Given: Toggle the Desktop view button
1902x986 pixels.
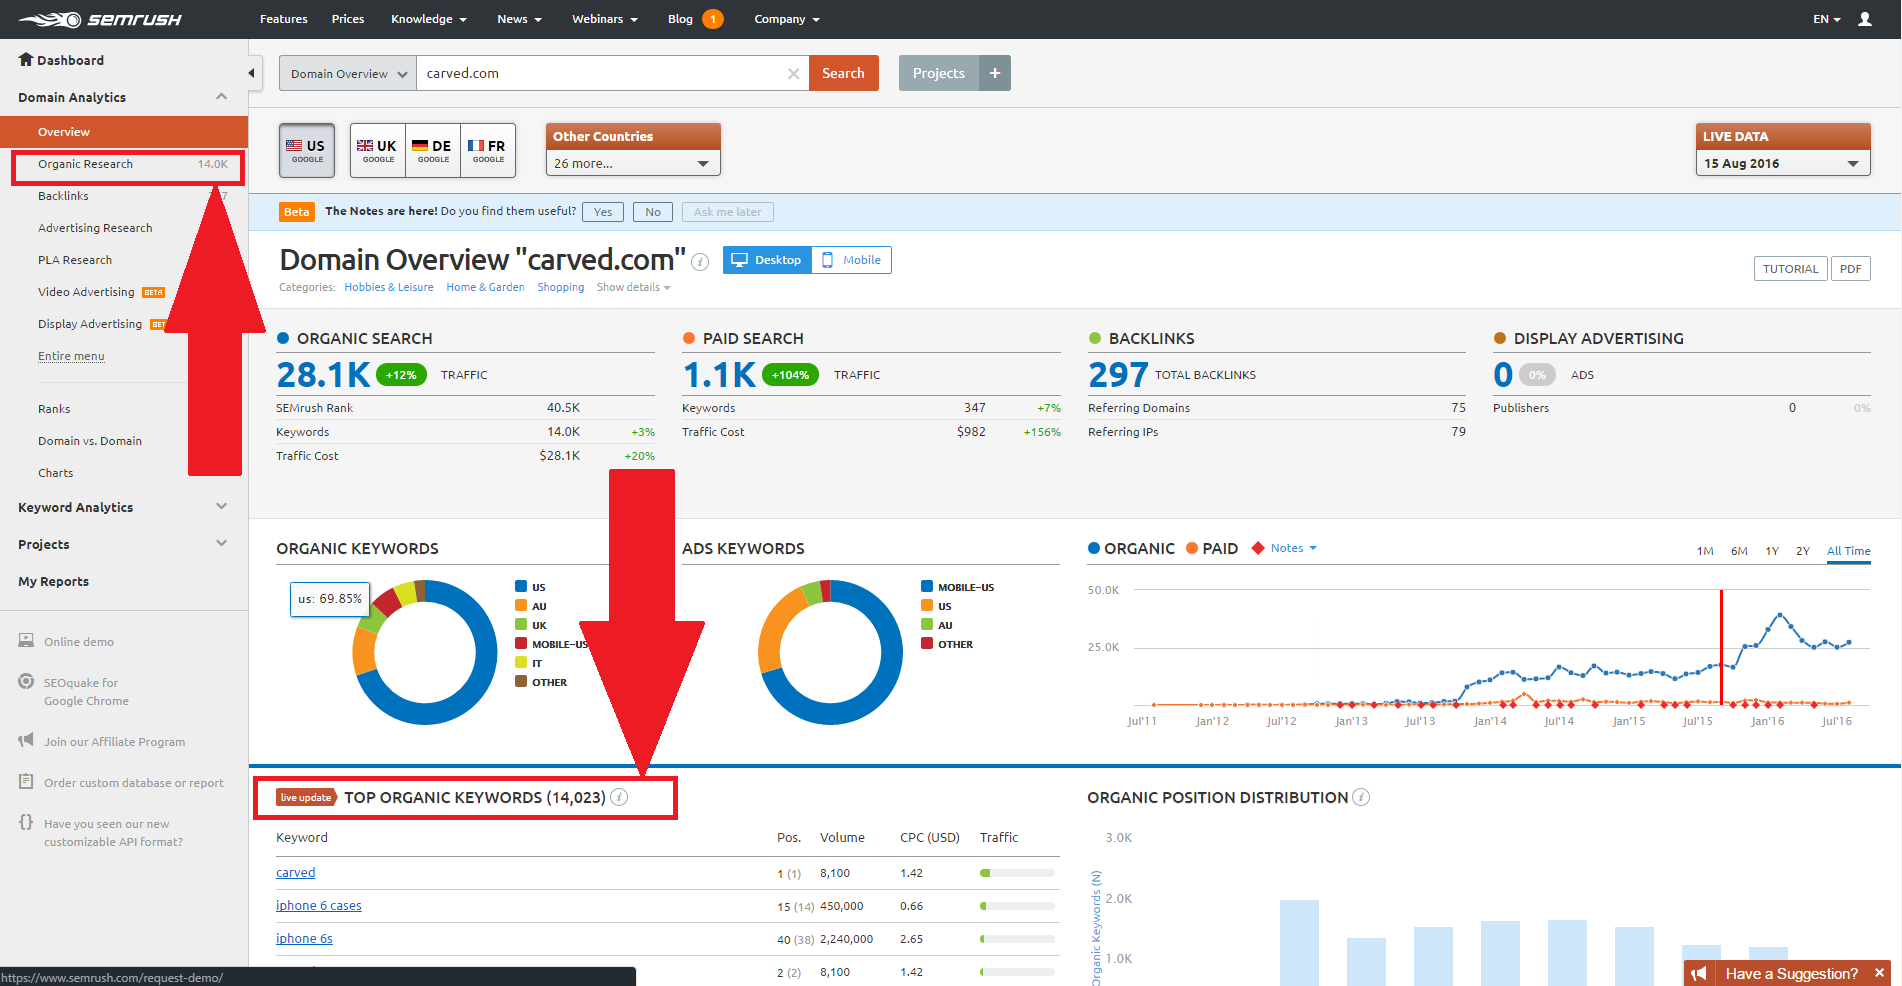Looking at the screenshot, I should click(x=767, y=260).
